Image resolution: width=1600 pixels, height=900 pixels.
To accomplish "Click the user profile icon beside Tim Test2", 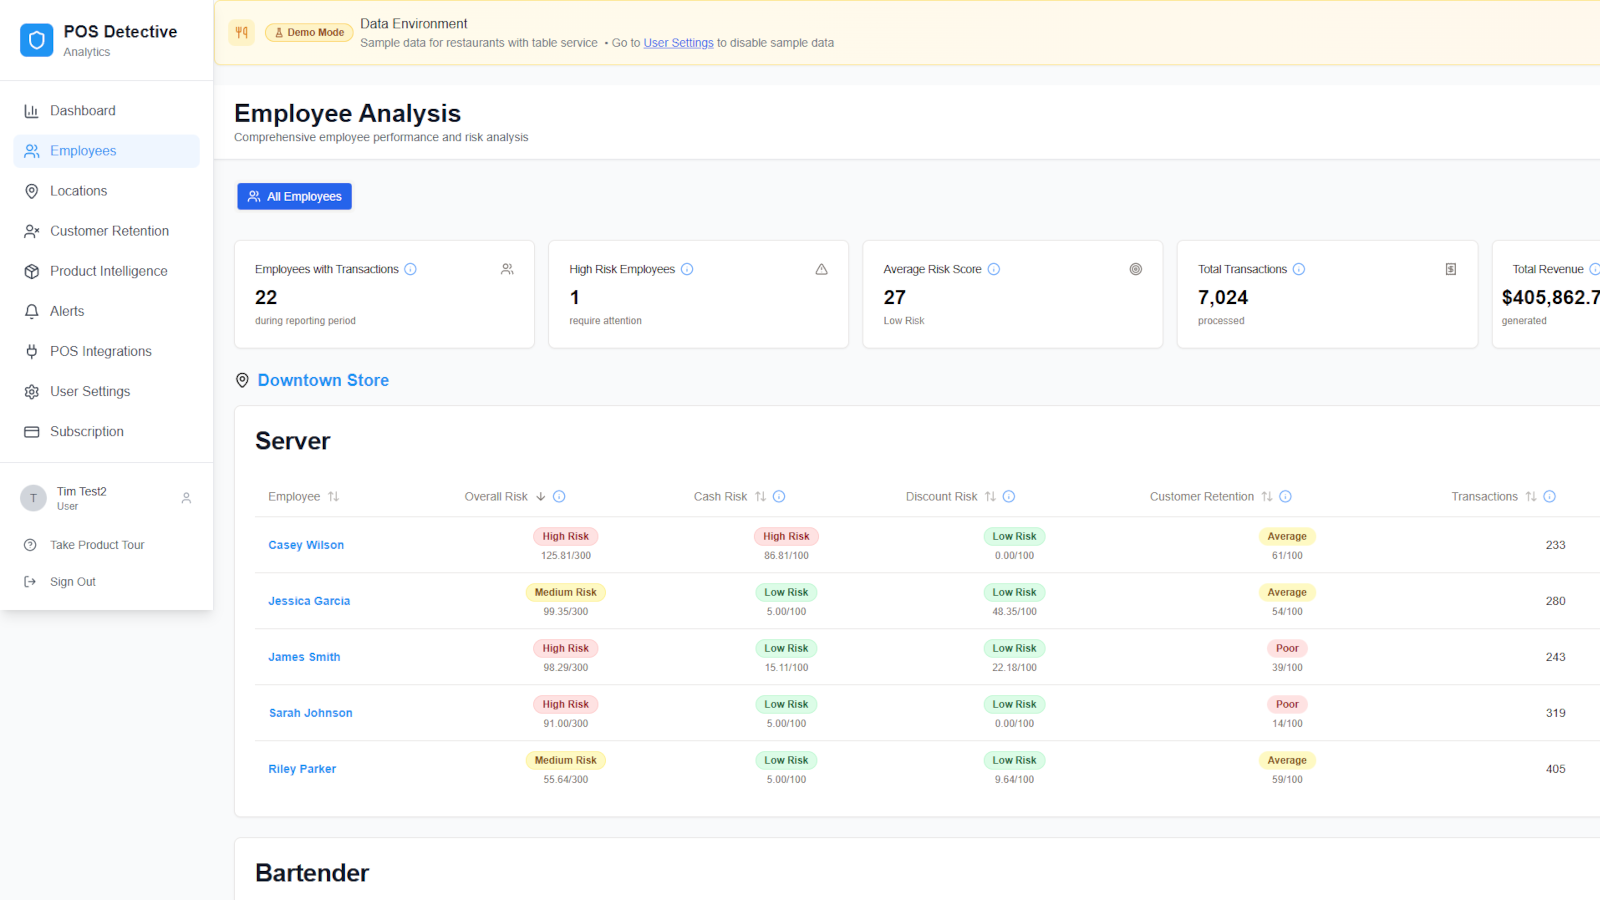I will 186,498.
